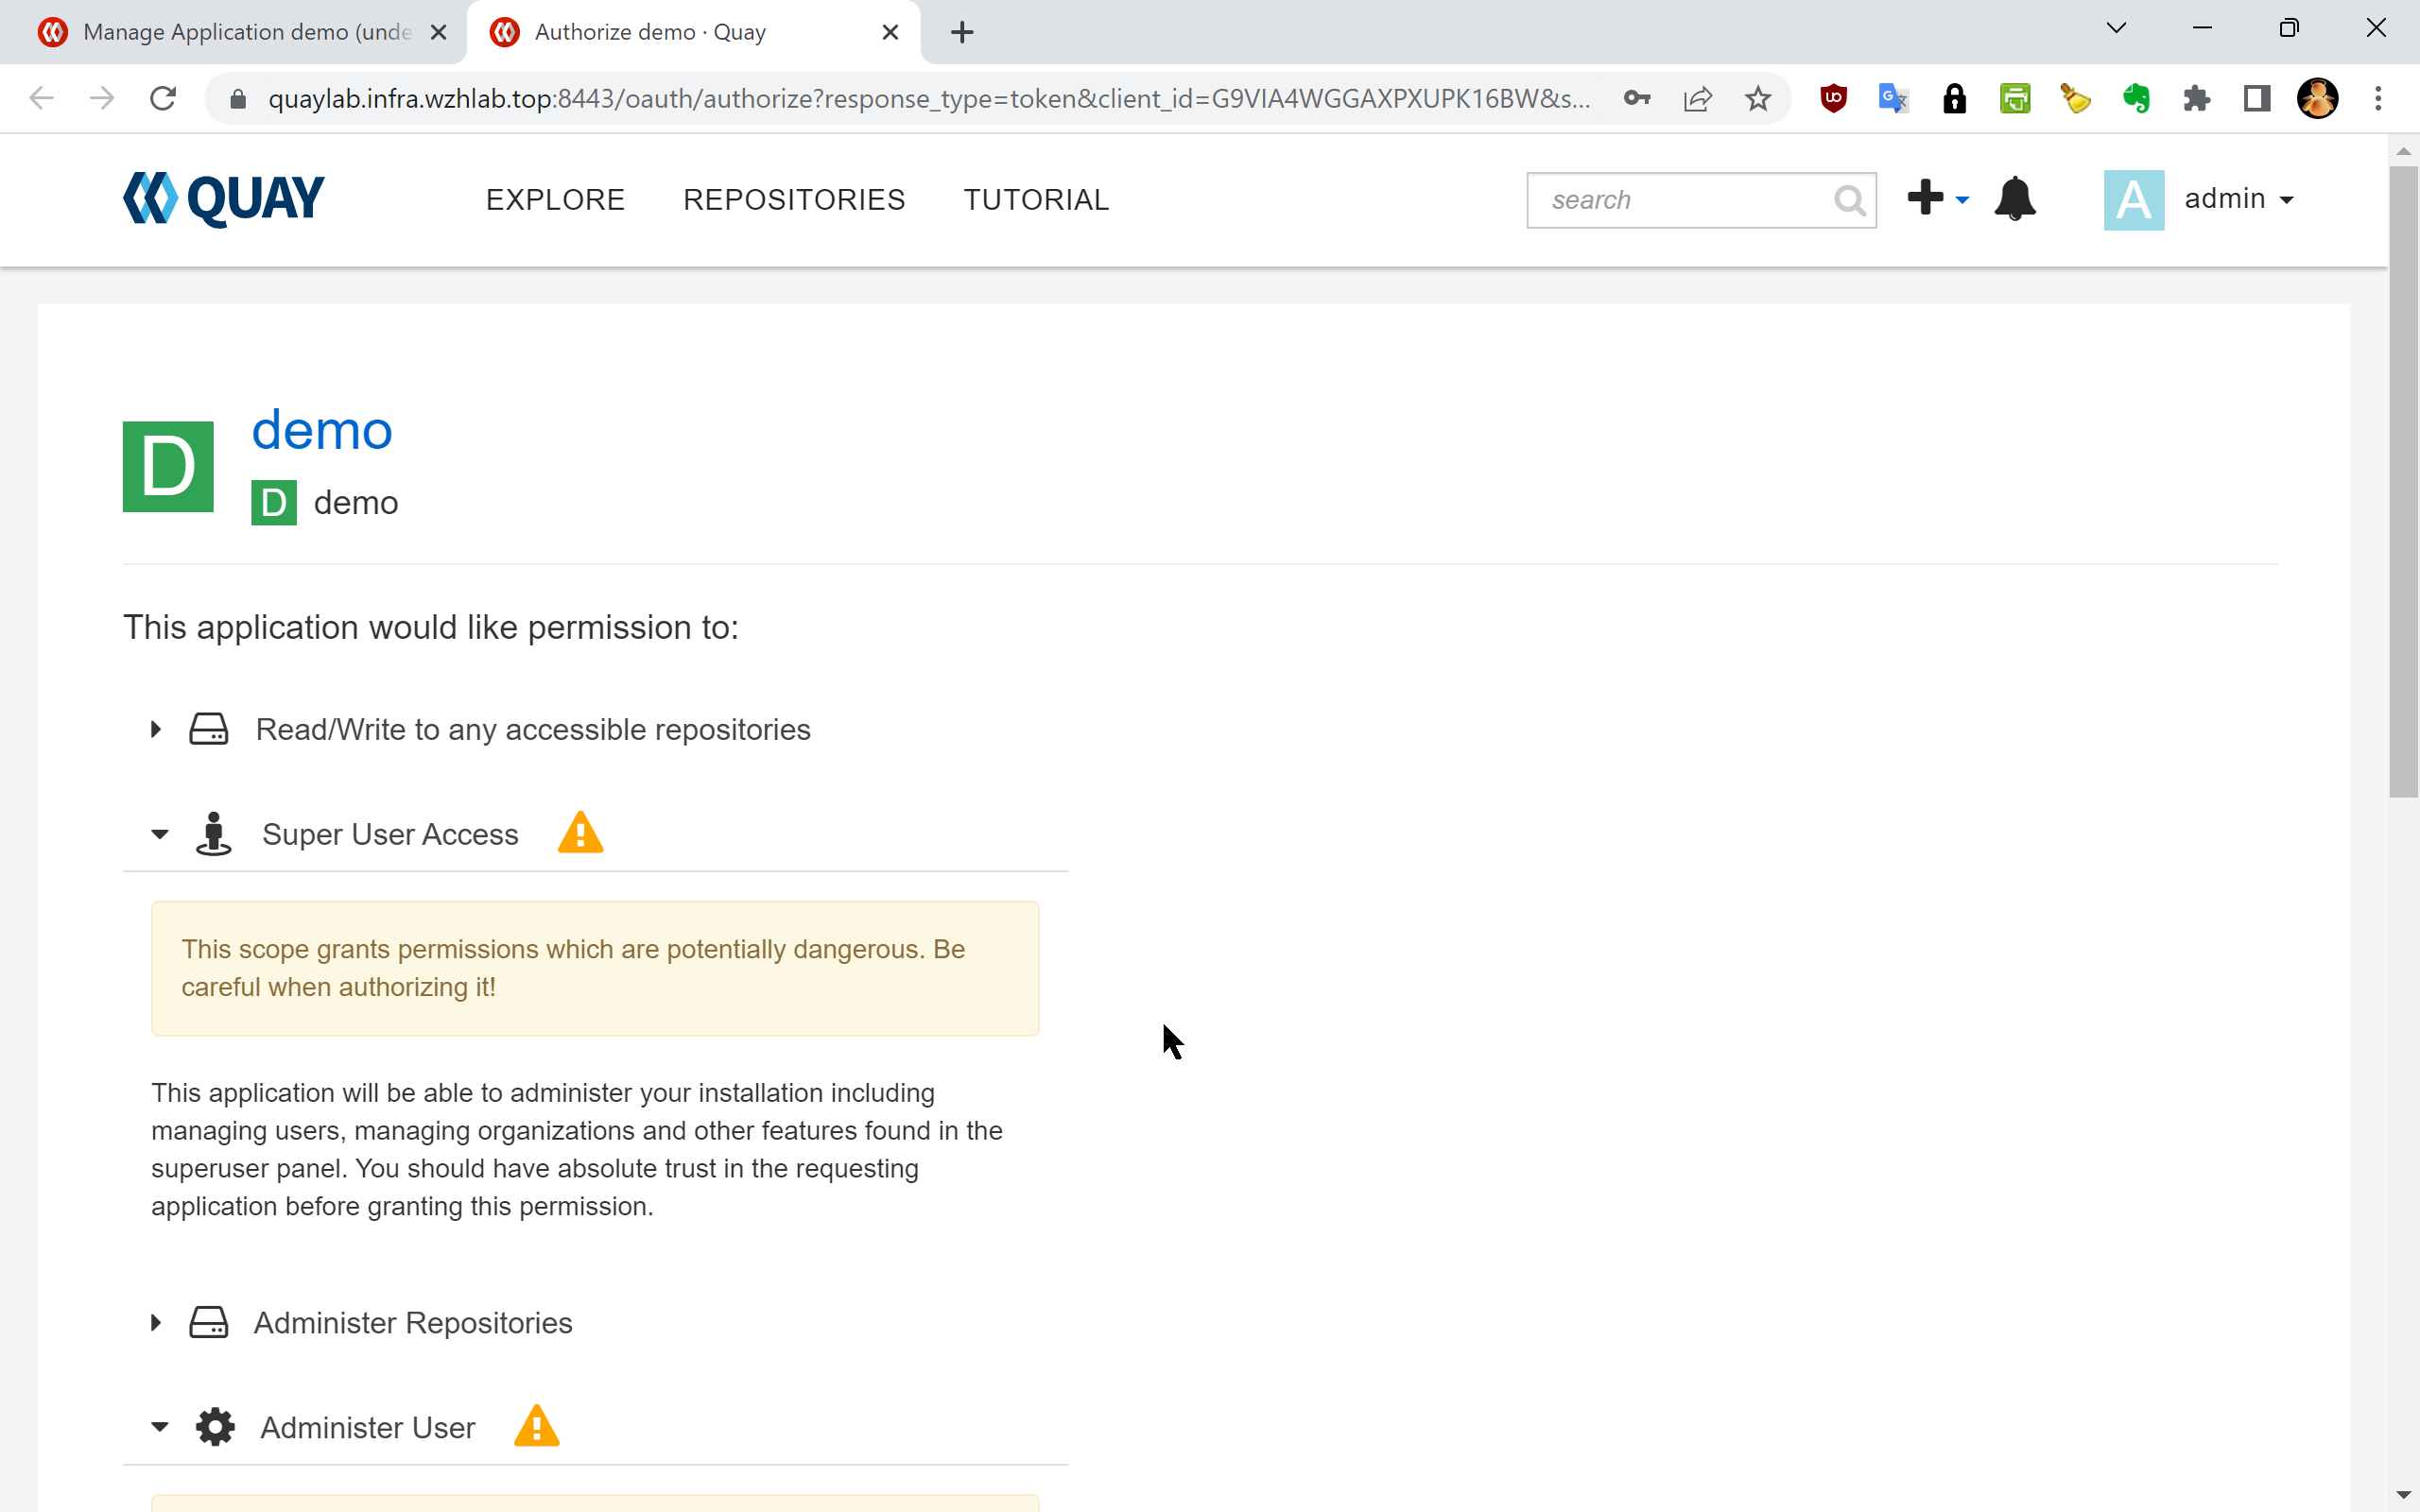Click the plus create-new icon

click(x=1925, y=198)
